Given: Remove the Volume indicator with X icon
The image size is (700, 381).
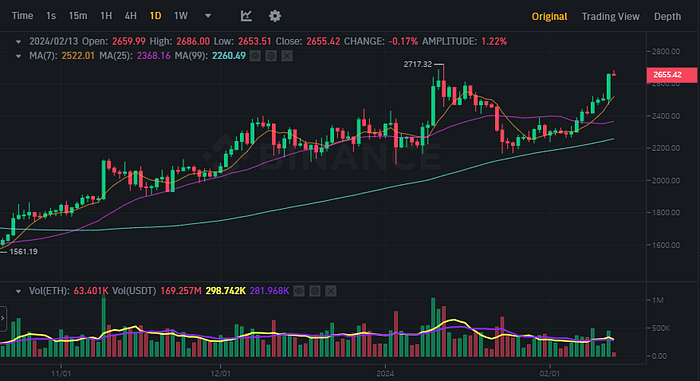Looking at the screenshot, I should click(330, 291).
